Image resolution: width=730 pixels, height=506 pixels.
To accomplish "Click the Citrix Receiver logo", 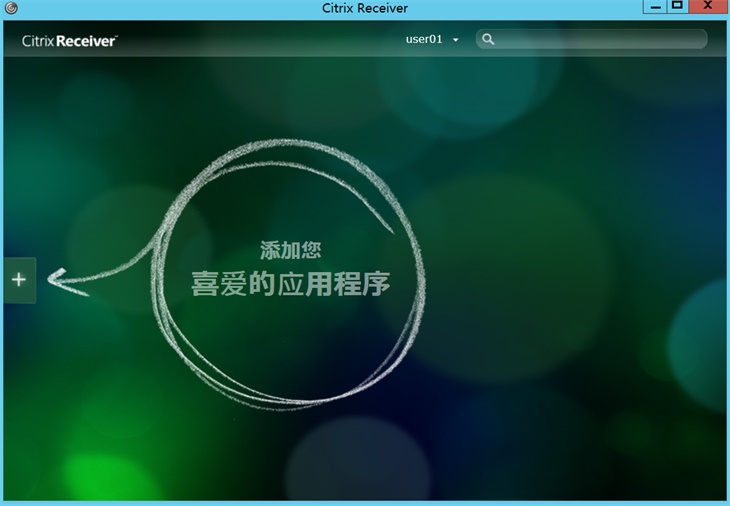I will [x=69, y=41].
